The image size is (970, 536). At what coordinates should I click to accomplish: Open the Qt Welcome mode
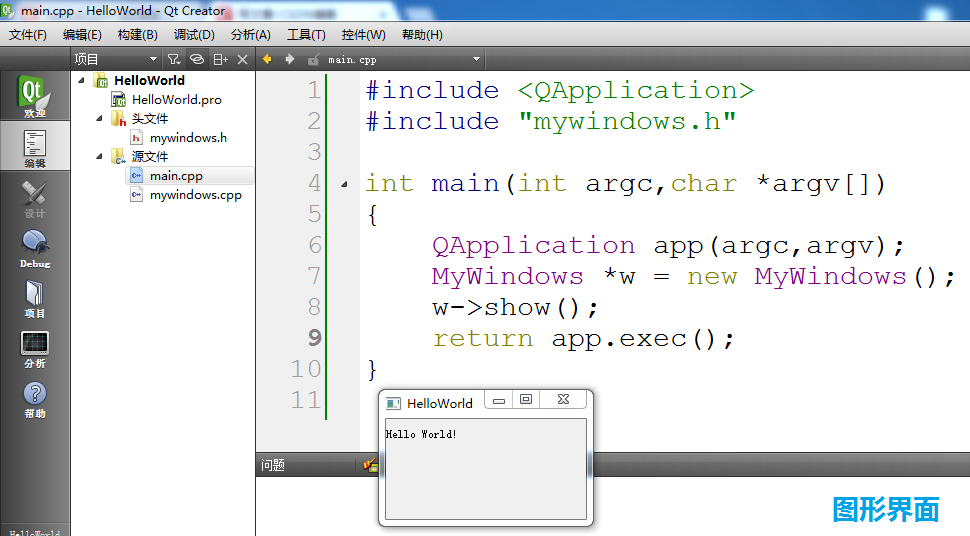click(x=35, y=96)
